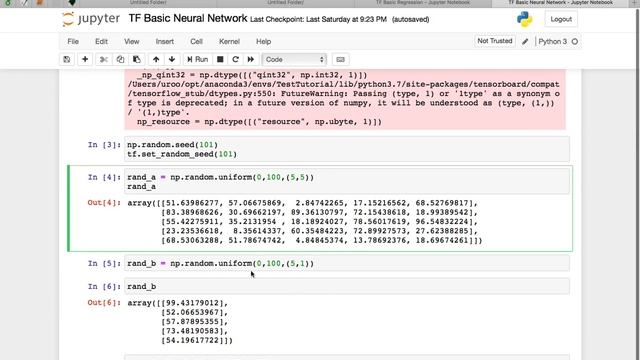Click the pencil edit icon beside Not Trusted
The width and height of the screenshot is (640, 360).
pos(525,42)
